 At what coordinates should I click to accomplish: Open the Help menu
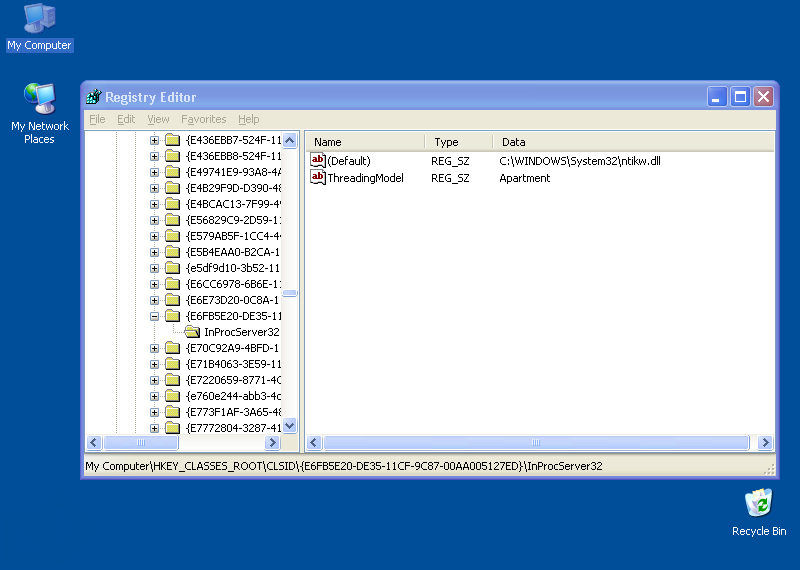pyautogui.click(x=248, y=119)
